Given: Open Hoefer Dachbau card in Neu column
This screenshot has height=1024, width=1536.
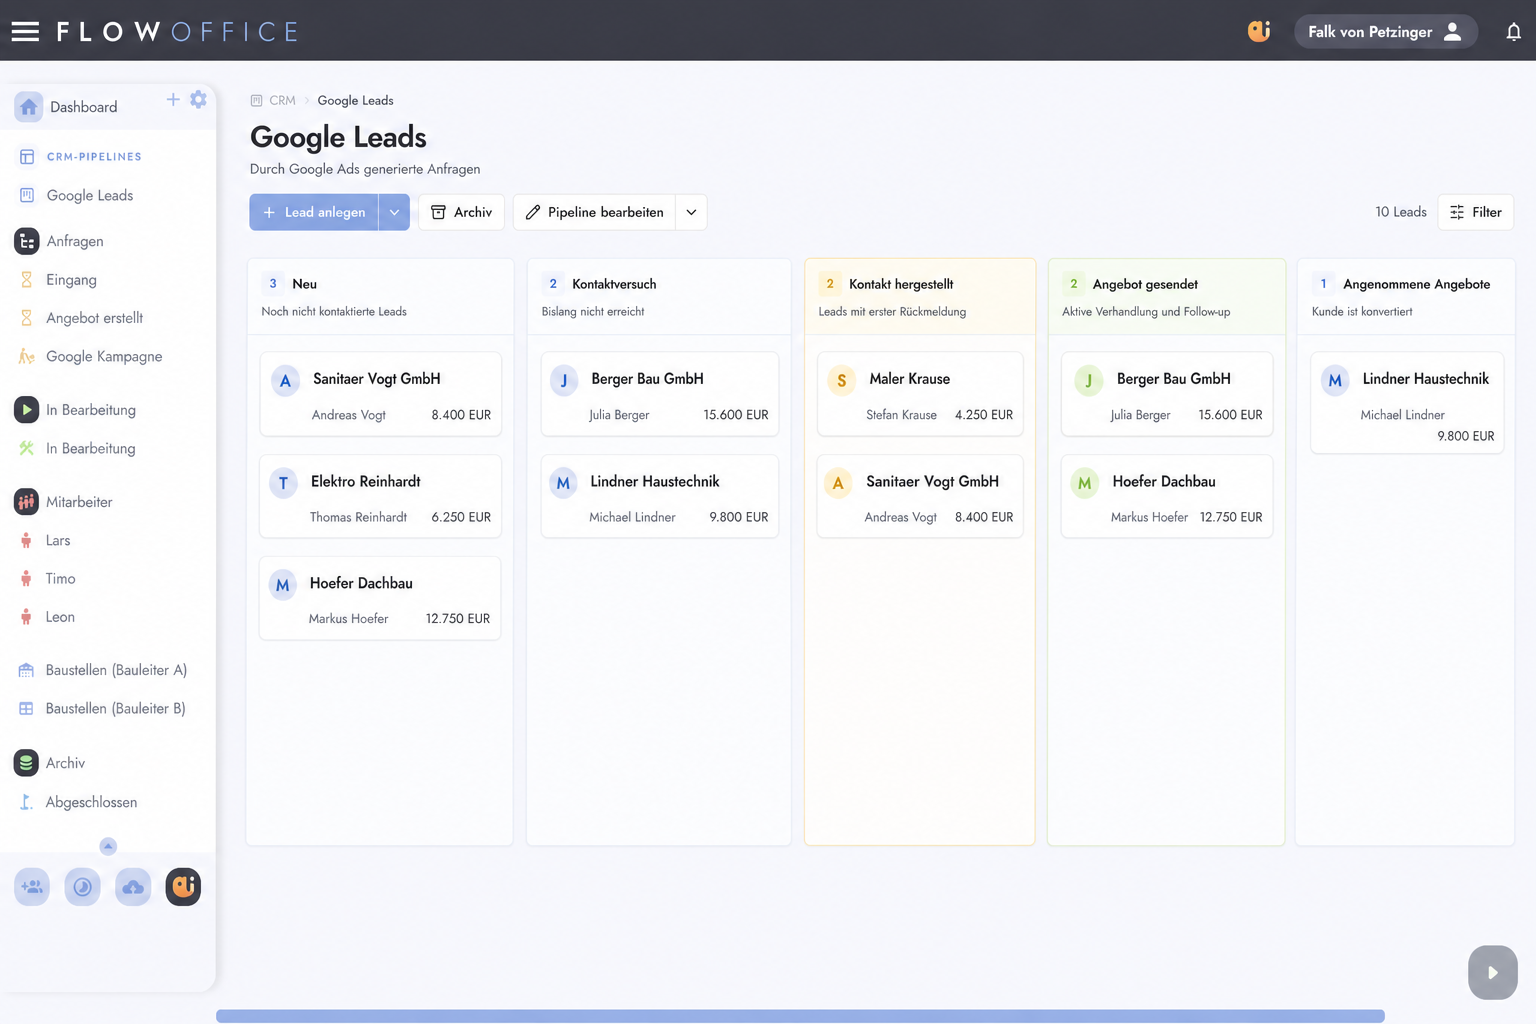Looking at the screenshot, I should click(380, 598).
